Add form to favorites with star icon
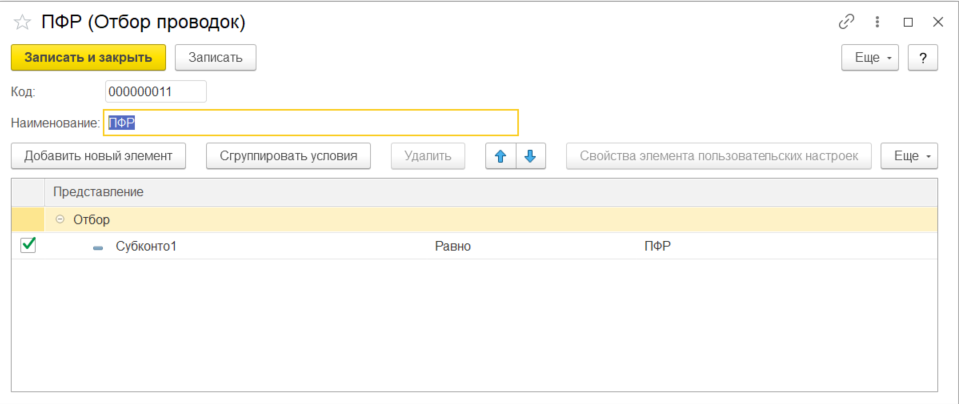The image size is (959, 404). tap(22, 22)
